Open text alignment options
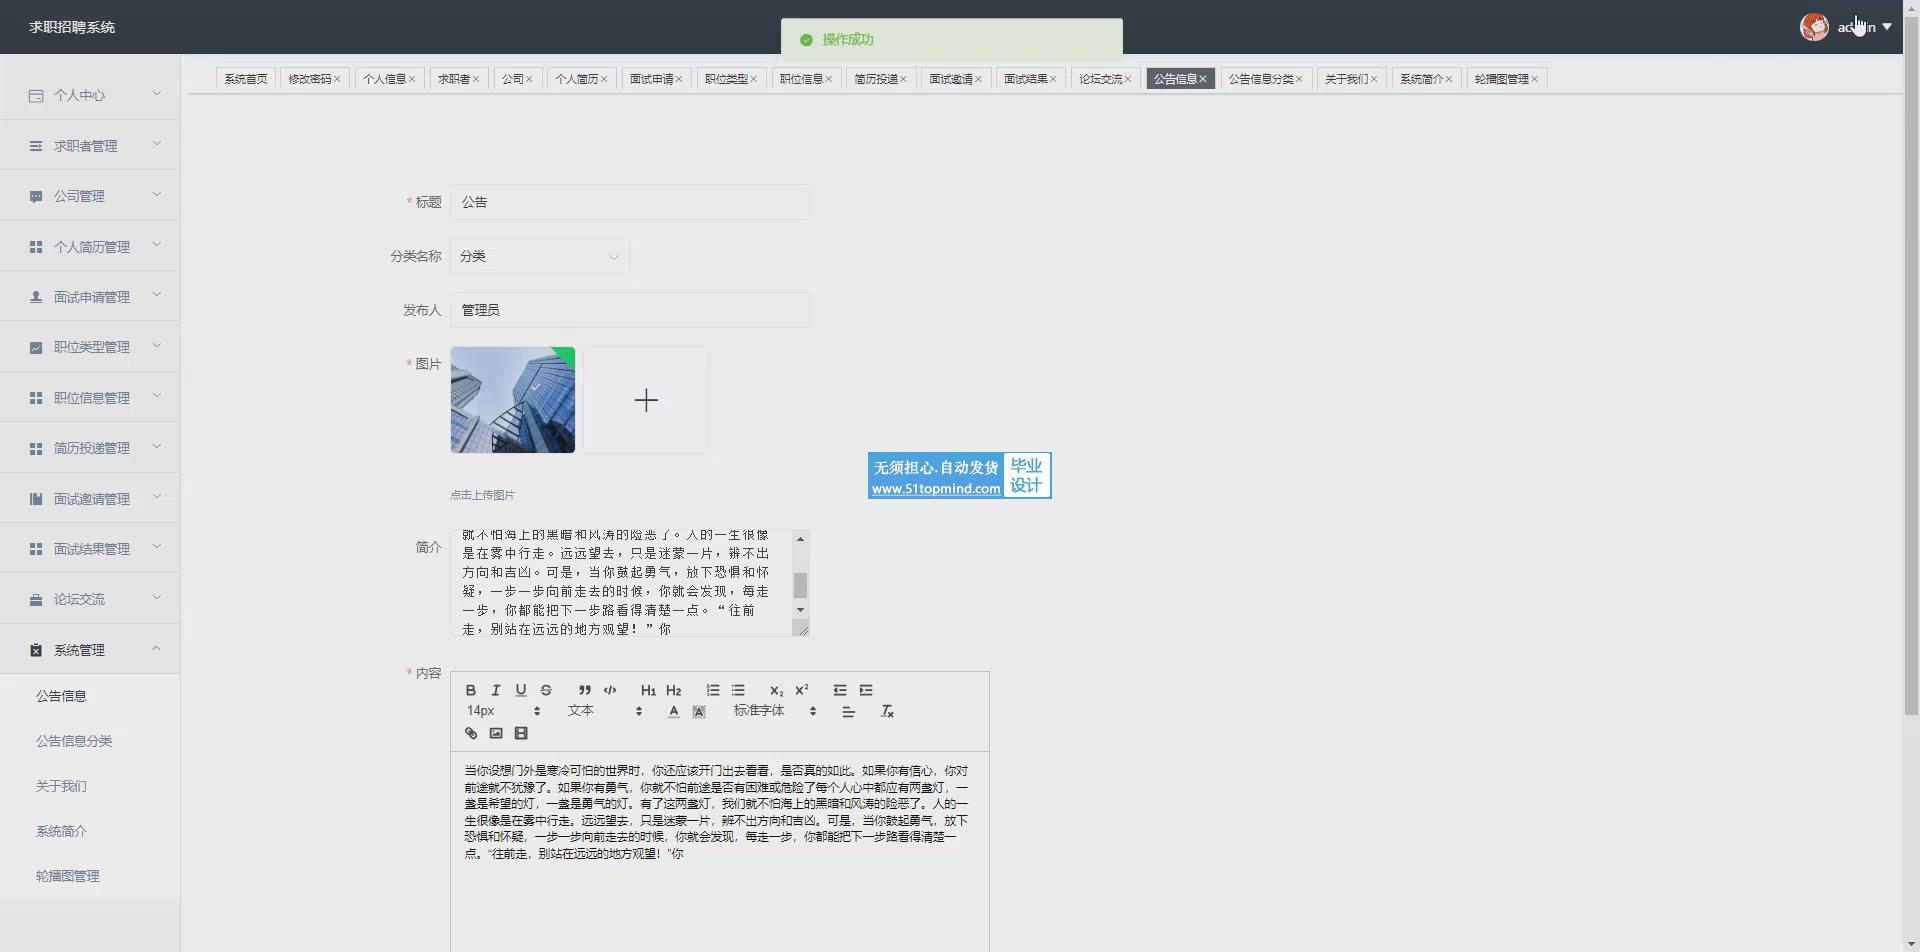 [849, 711]
